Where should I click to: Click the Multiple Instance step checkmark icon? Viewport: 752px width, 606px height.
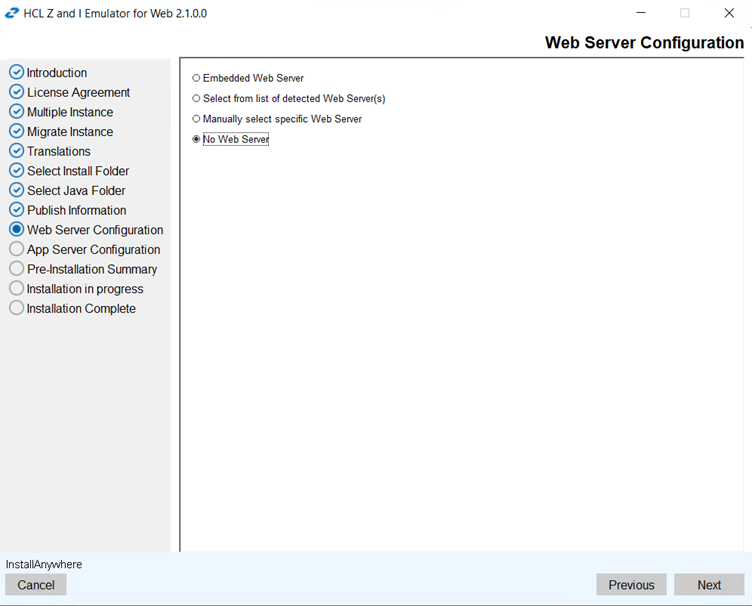tap(16, 111)
